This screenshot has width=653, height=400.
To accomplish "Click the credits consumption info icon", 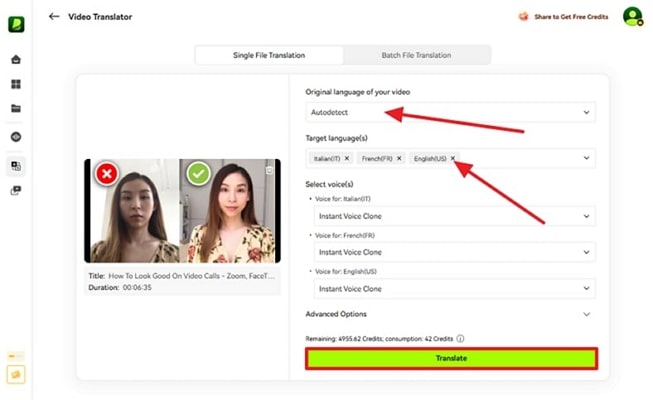I will pos(460,338).
